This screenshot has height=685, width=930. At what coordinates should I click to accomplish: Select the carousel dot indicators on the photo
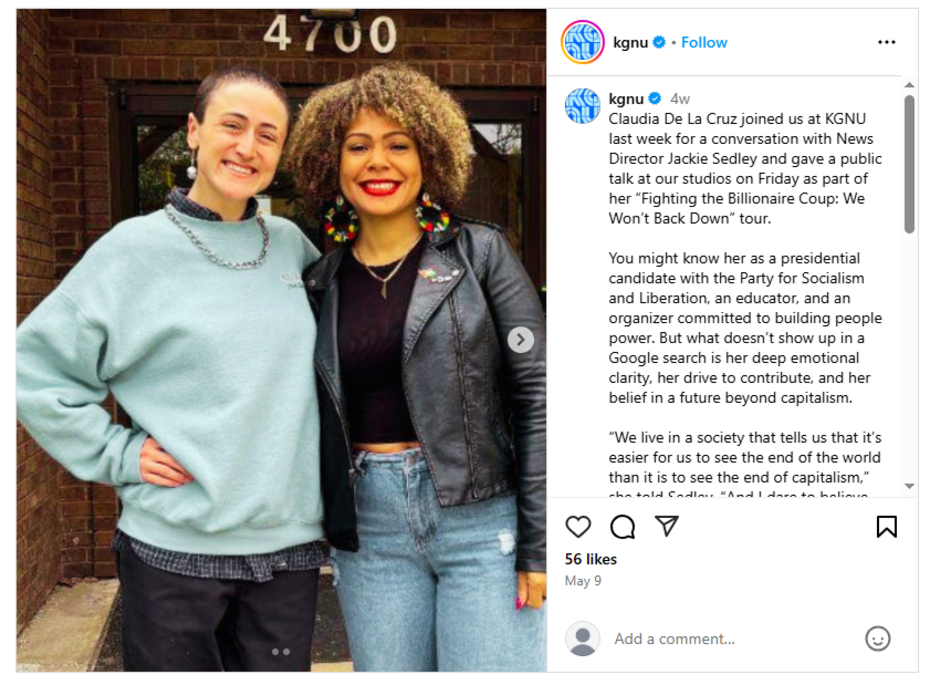(x=281, y=652)
